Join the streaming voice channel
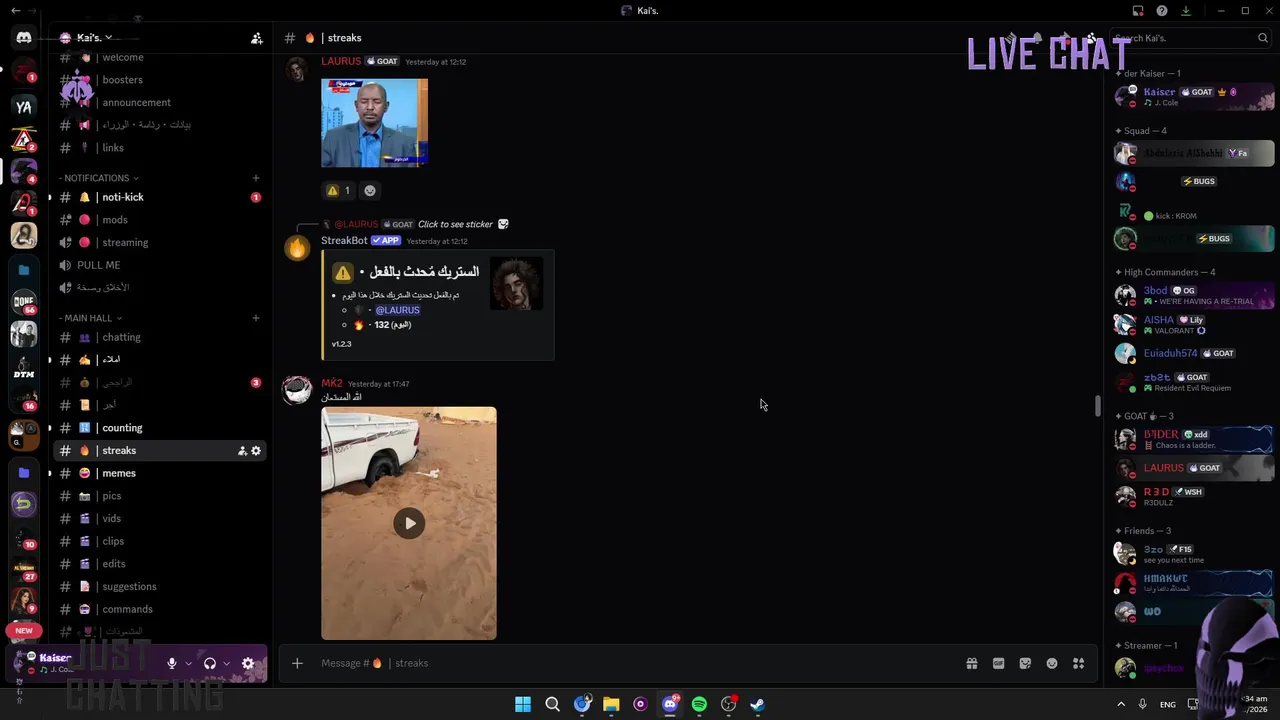 (160, 243)
